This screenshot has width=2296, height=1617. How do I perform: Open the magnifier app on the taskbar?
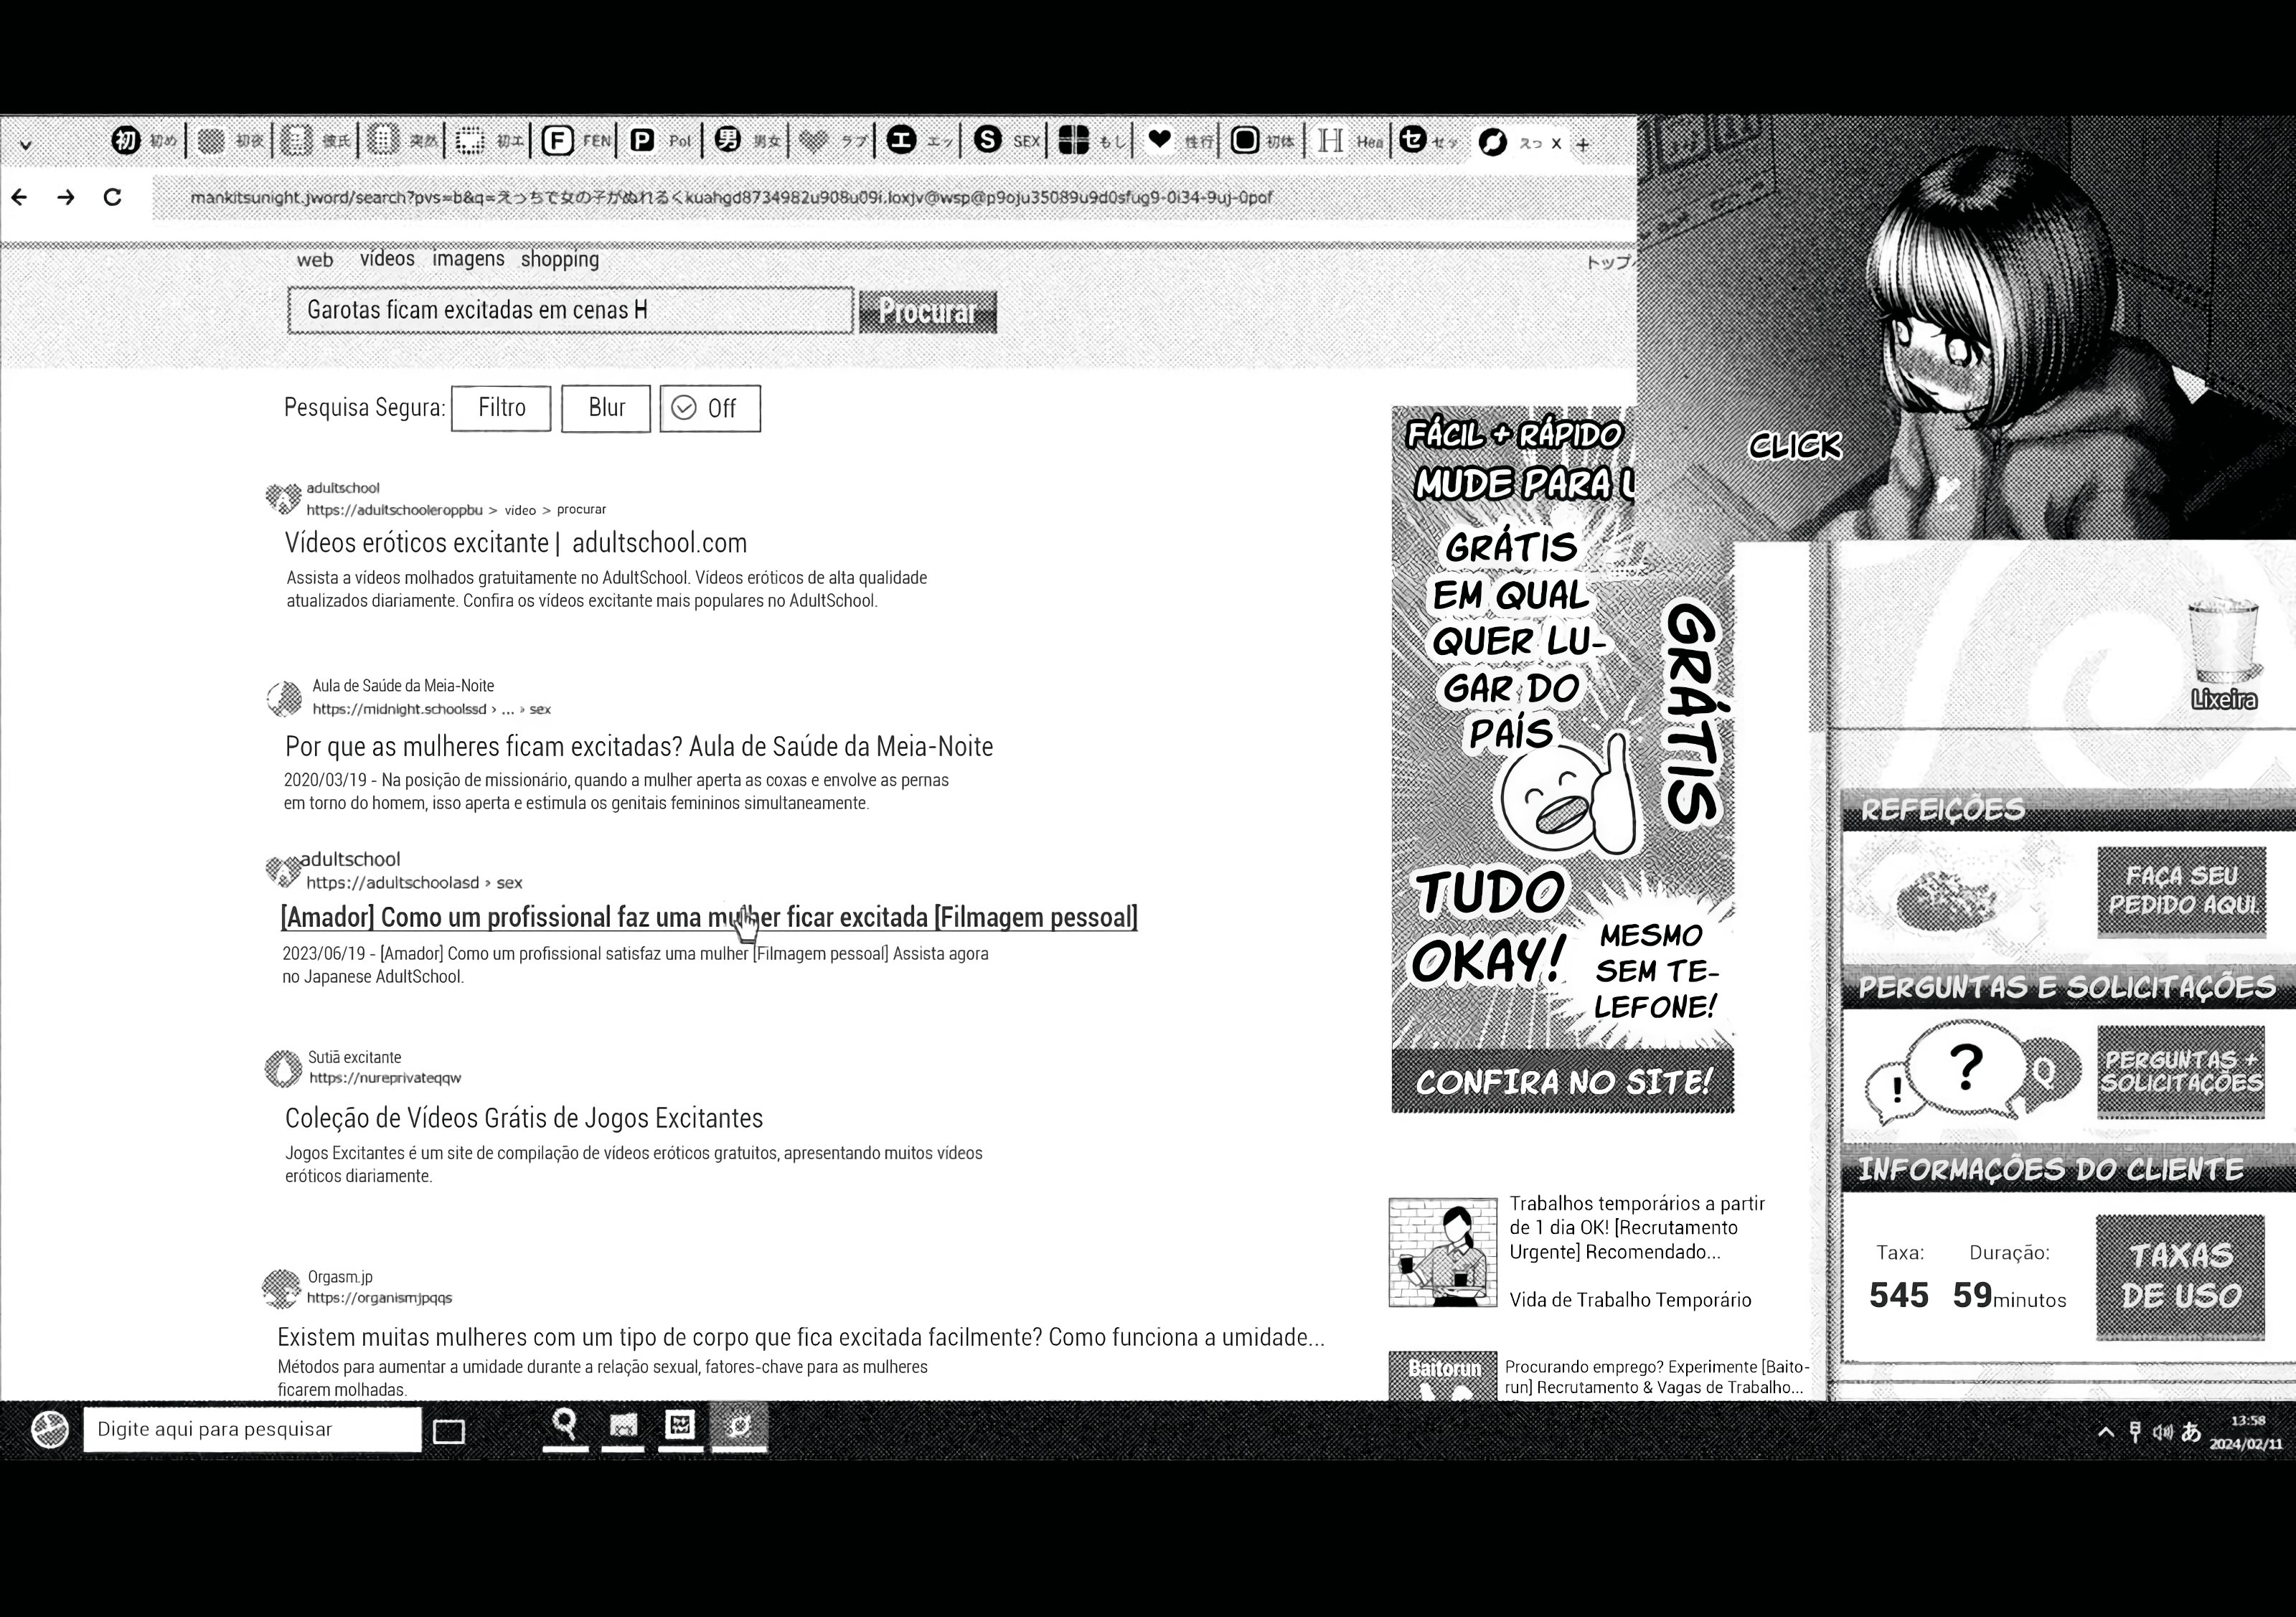[565, 1427]
